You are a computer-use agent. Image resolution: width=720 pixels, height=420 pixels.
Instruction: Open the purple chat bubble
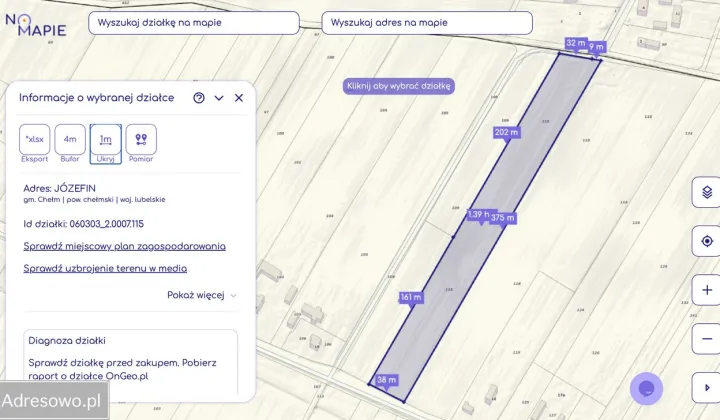646,388
